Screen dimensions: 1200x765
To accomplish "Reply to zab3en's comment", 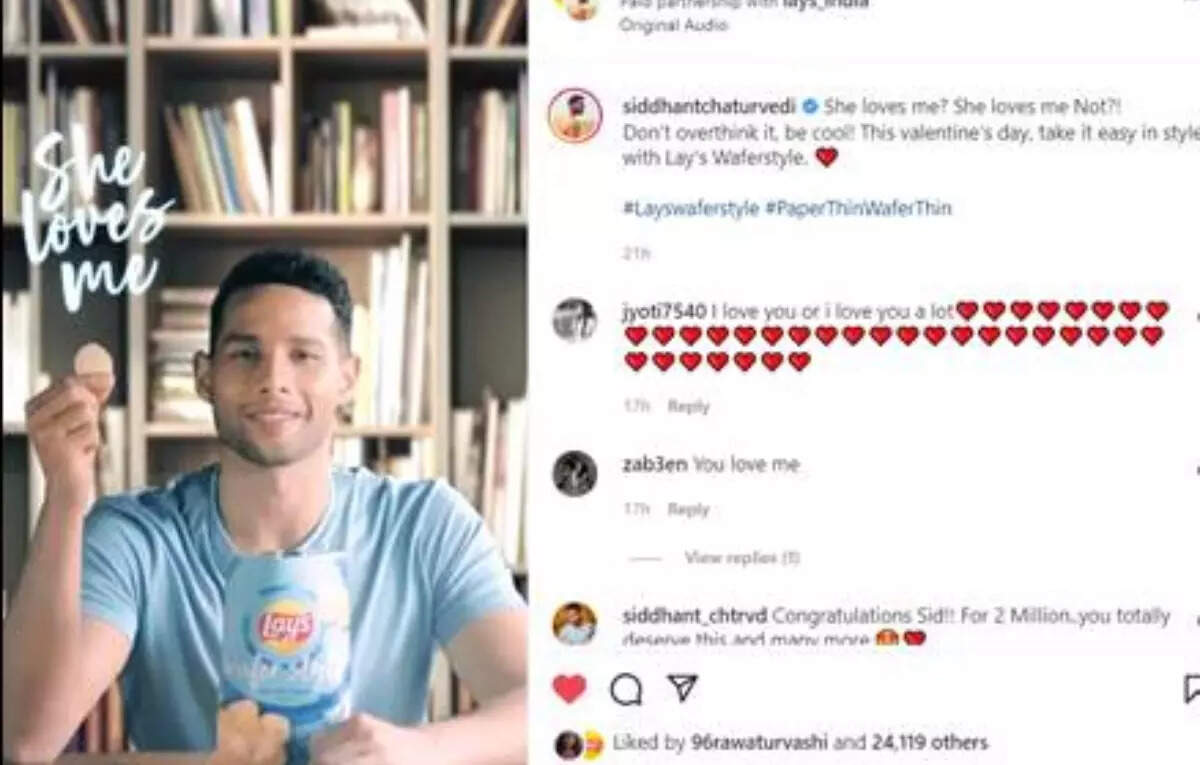I will click(688, 509).
